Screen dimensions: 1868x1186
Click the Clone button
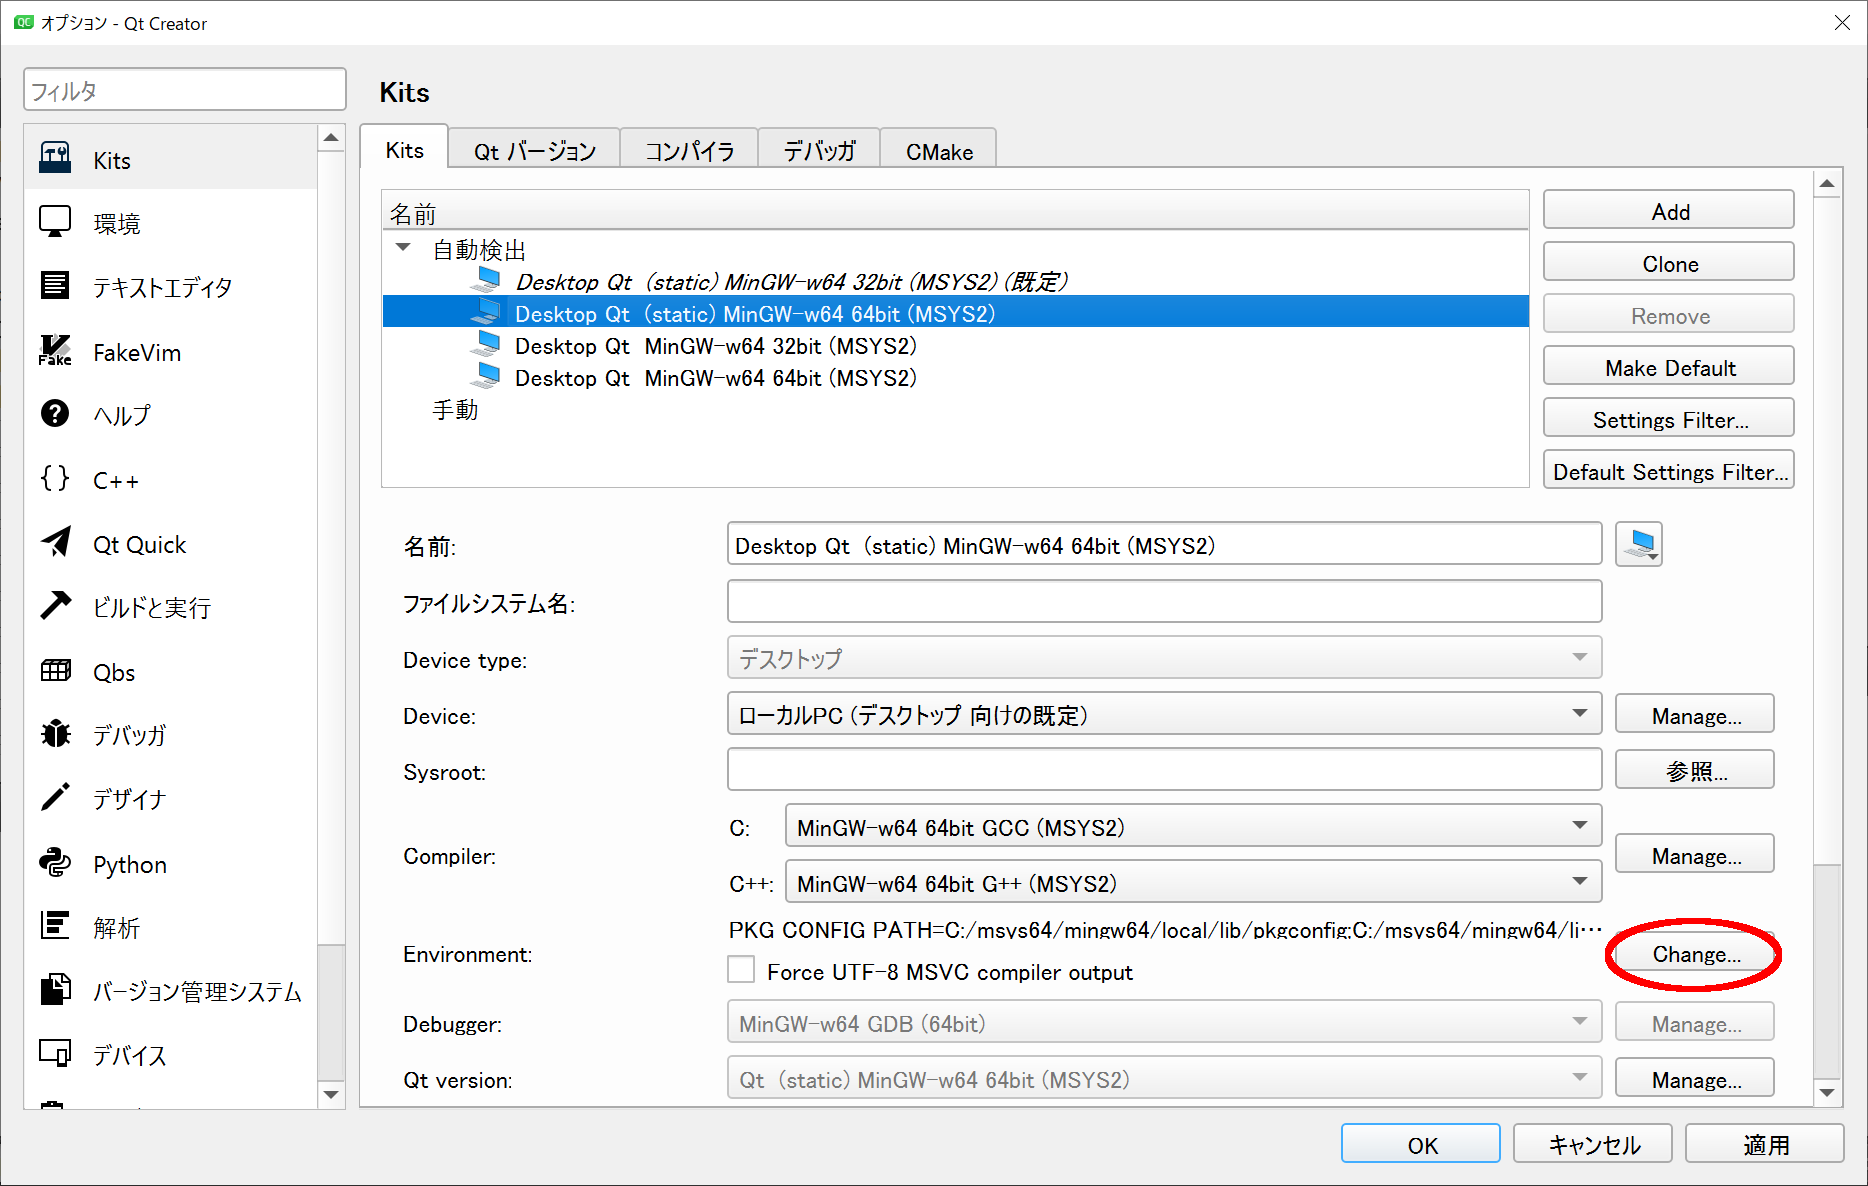point(1669,263)
